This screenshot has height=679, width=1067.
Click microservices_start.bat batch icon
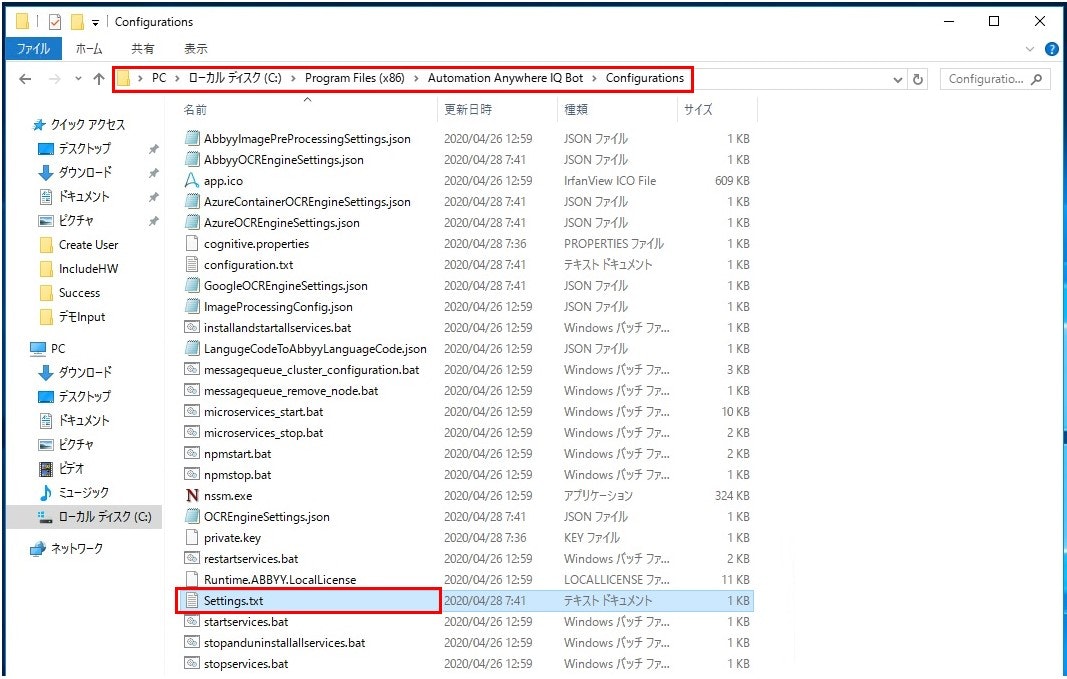[193, 412]
